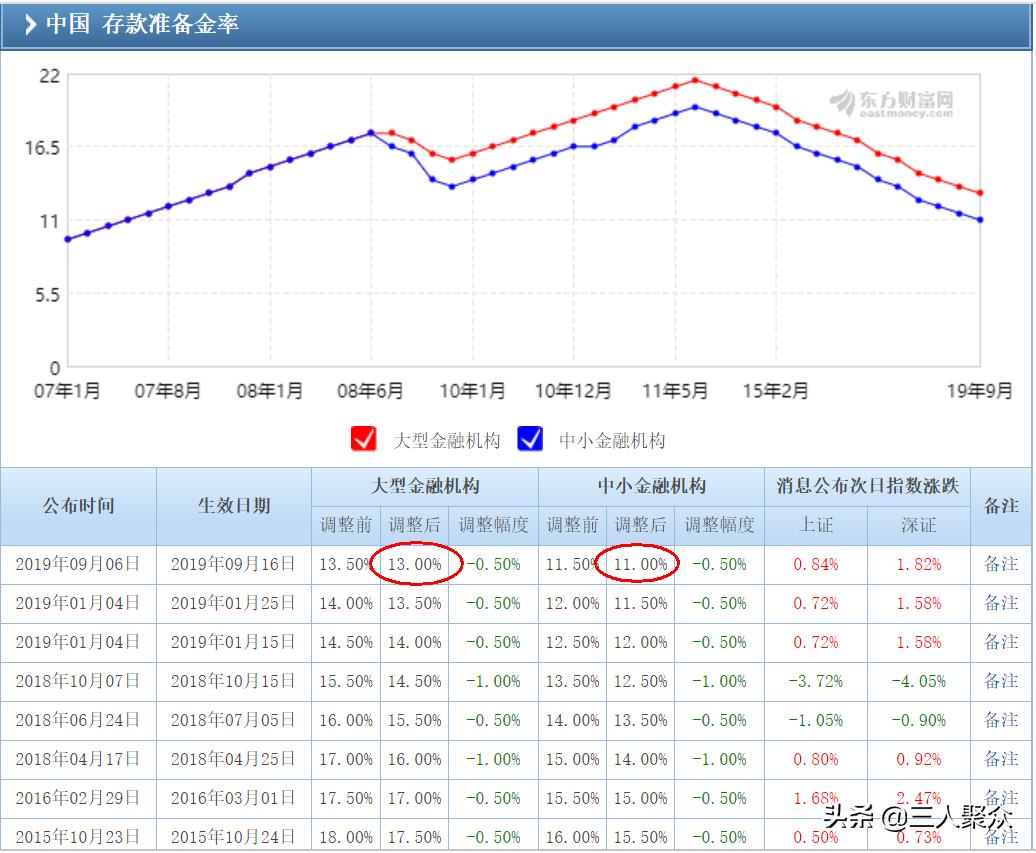Click the red -3.72% 上证 value
The height and width of the screenshot is (853, 1036).
pyautogui.click(x=819, y=681)
